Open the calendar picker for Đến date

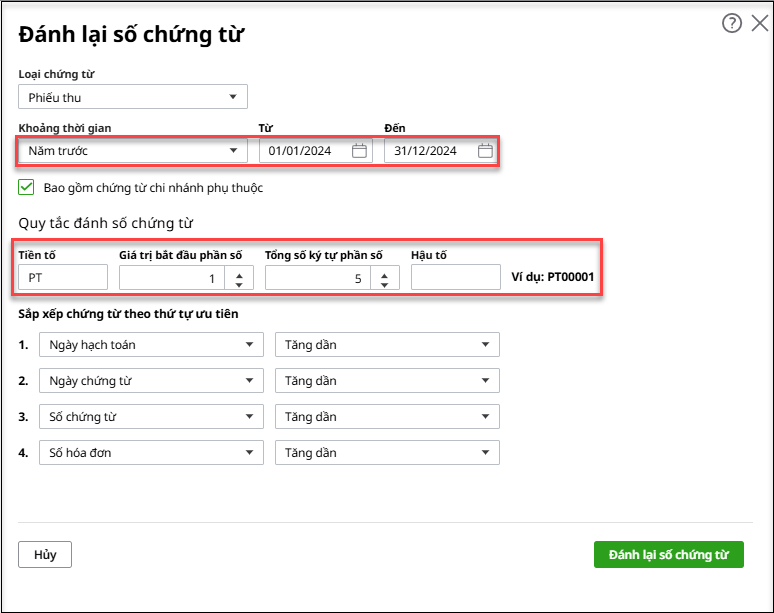[x=485, y=151]
